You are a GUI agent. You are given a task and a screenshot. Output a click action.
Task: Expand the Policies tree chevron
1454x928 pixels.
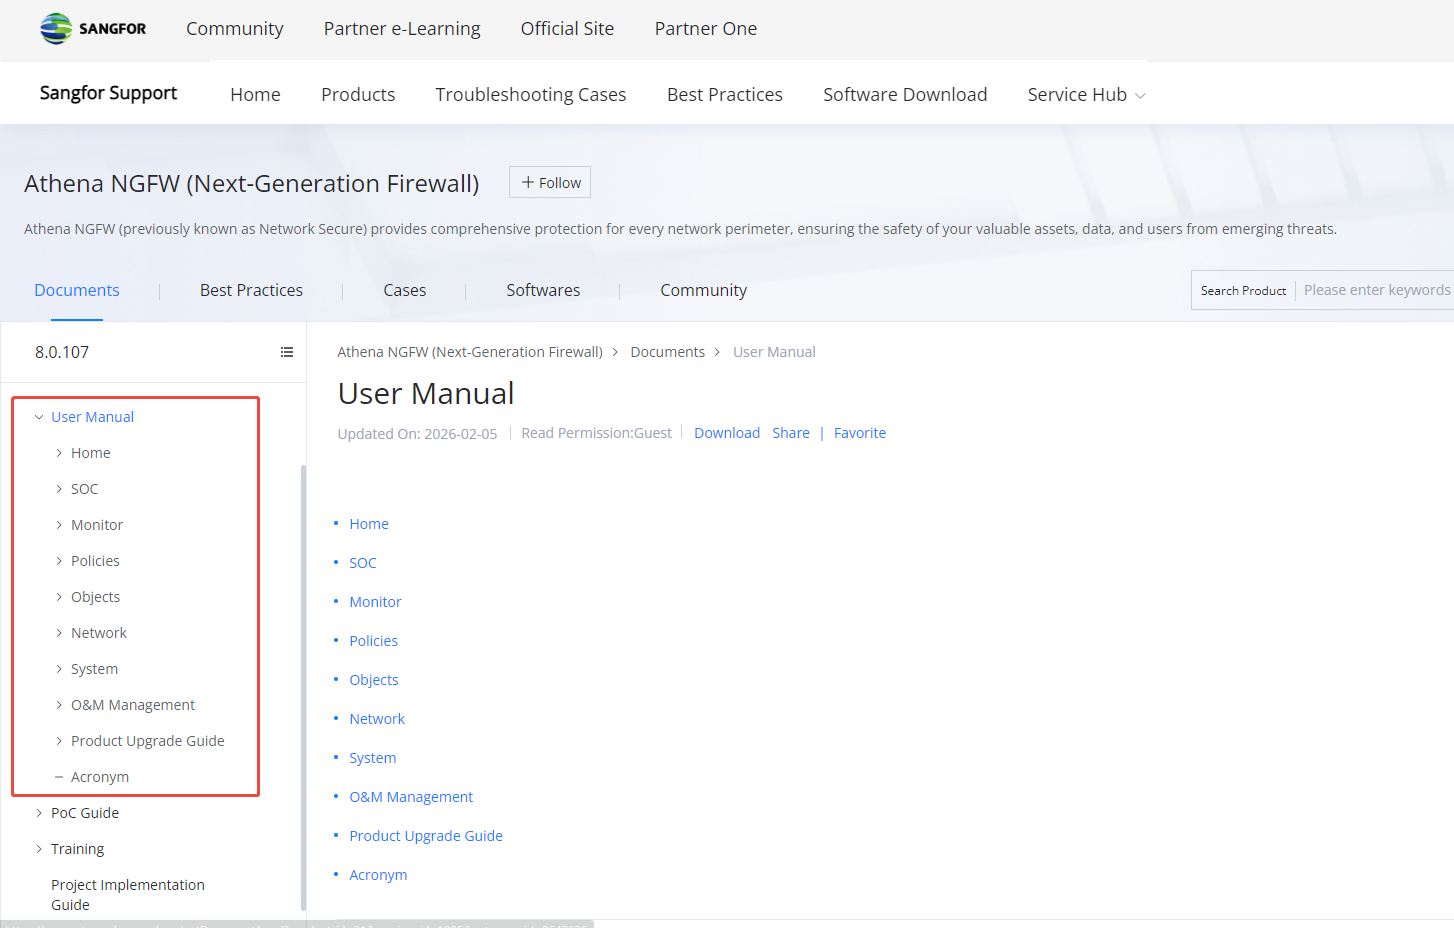(59, 561)
